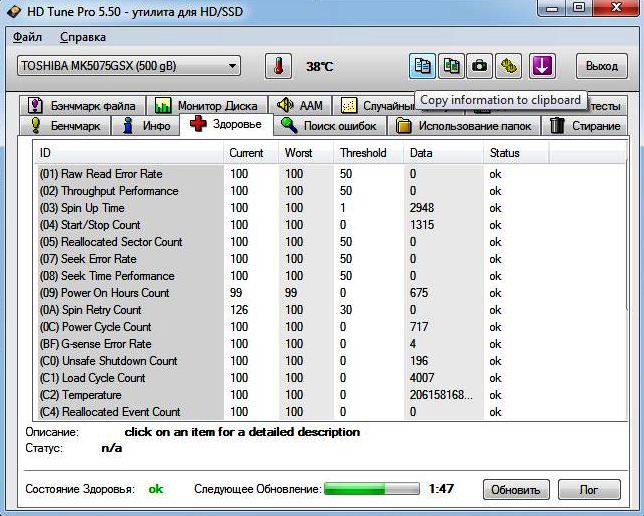
Task: Click the Лог button
Action: pos(589,490)
